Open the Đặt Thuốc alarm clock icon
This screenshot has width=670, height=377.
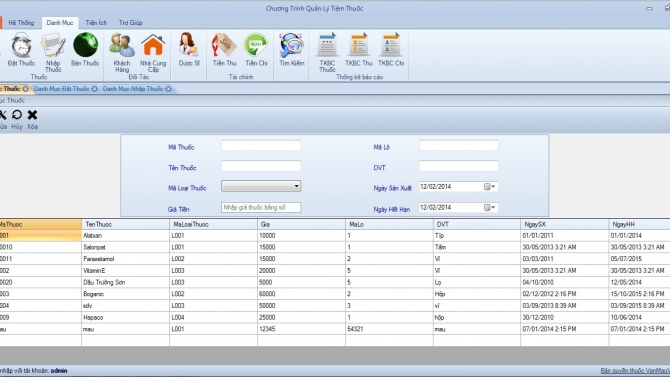(x=21, y=45)
